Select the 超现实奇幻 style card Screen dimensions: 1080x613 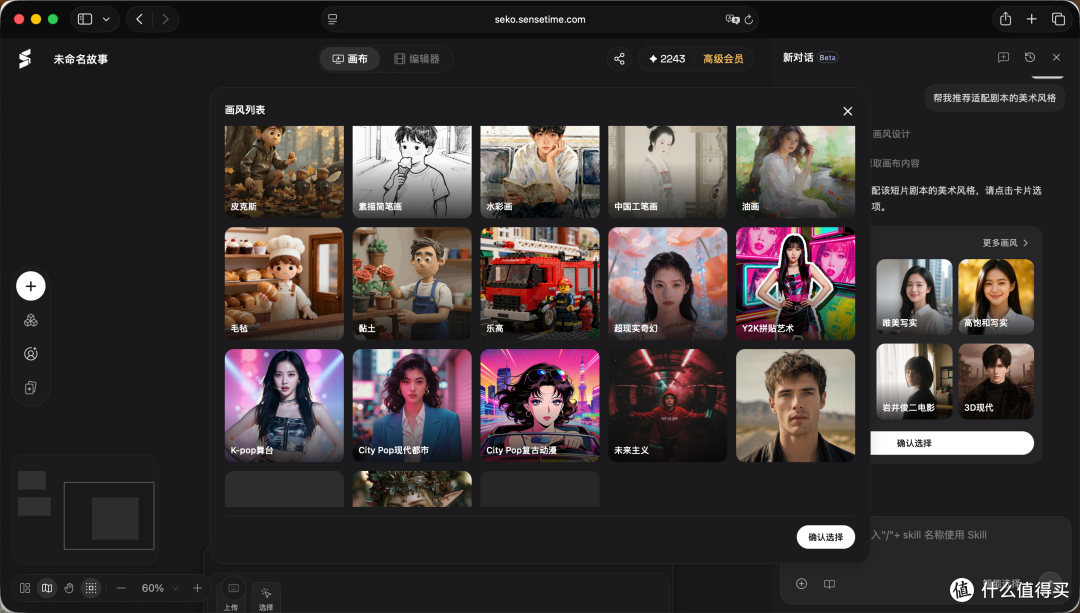(x=667, y=284)
